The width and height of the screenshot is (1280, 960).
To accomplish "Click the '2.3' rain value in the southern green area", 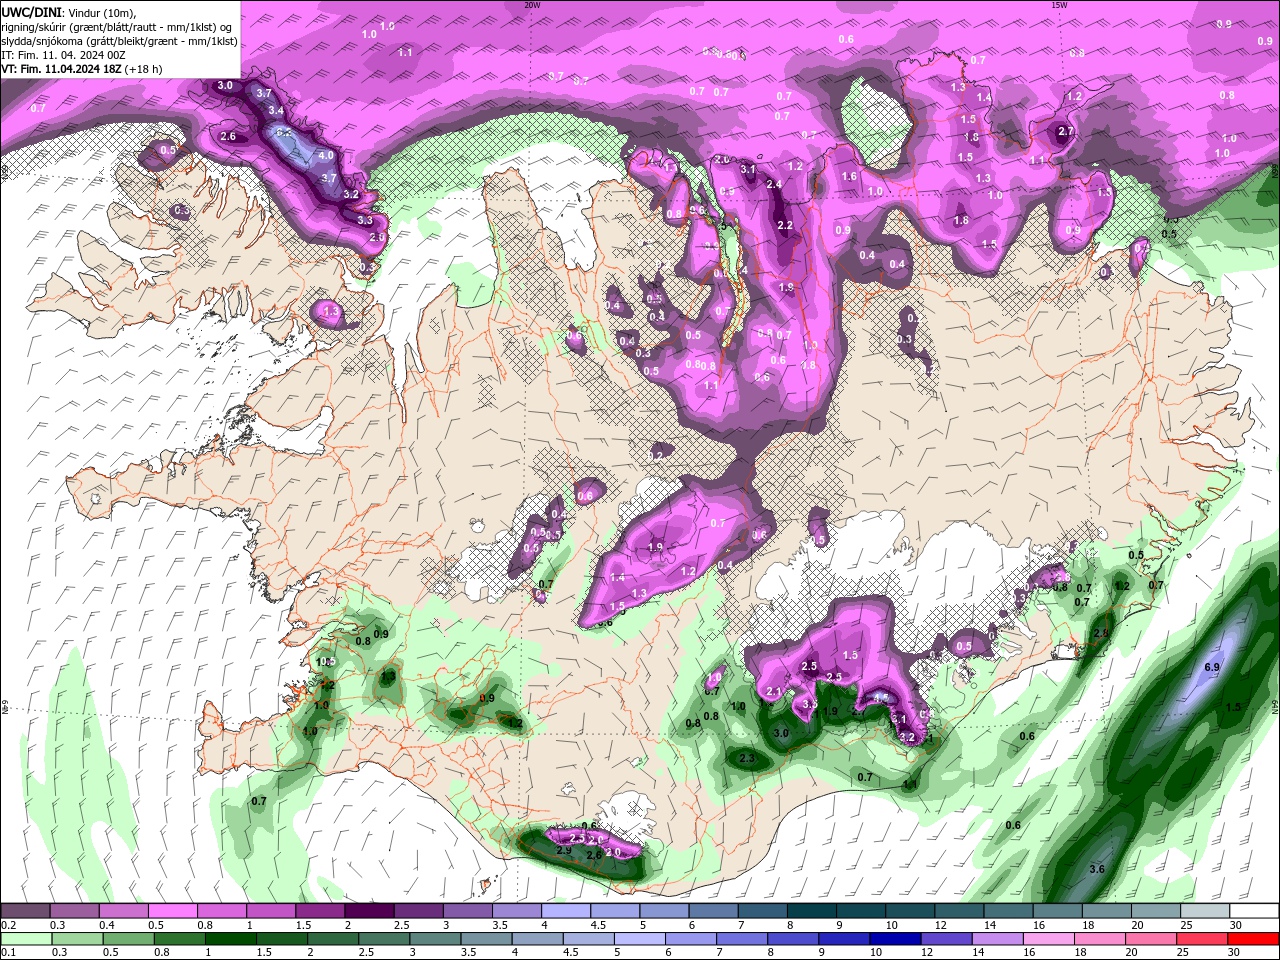I will click(x=747, y=759).
